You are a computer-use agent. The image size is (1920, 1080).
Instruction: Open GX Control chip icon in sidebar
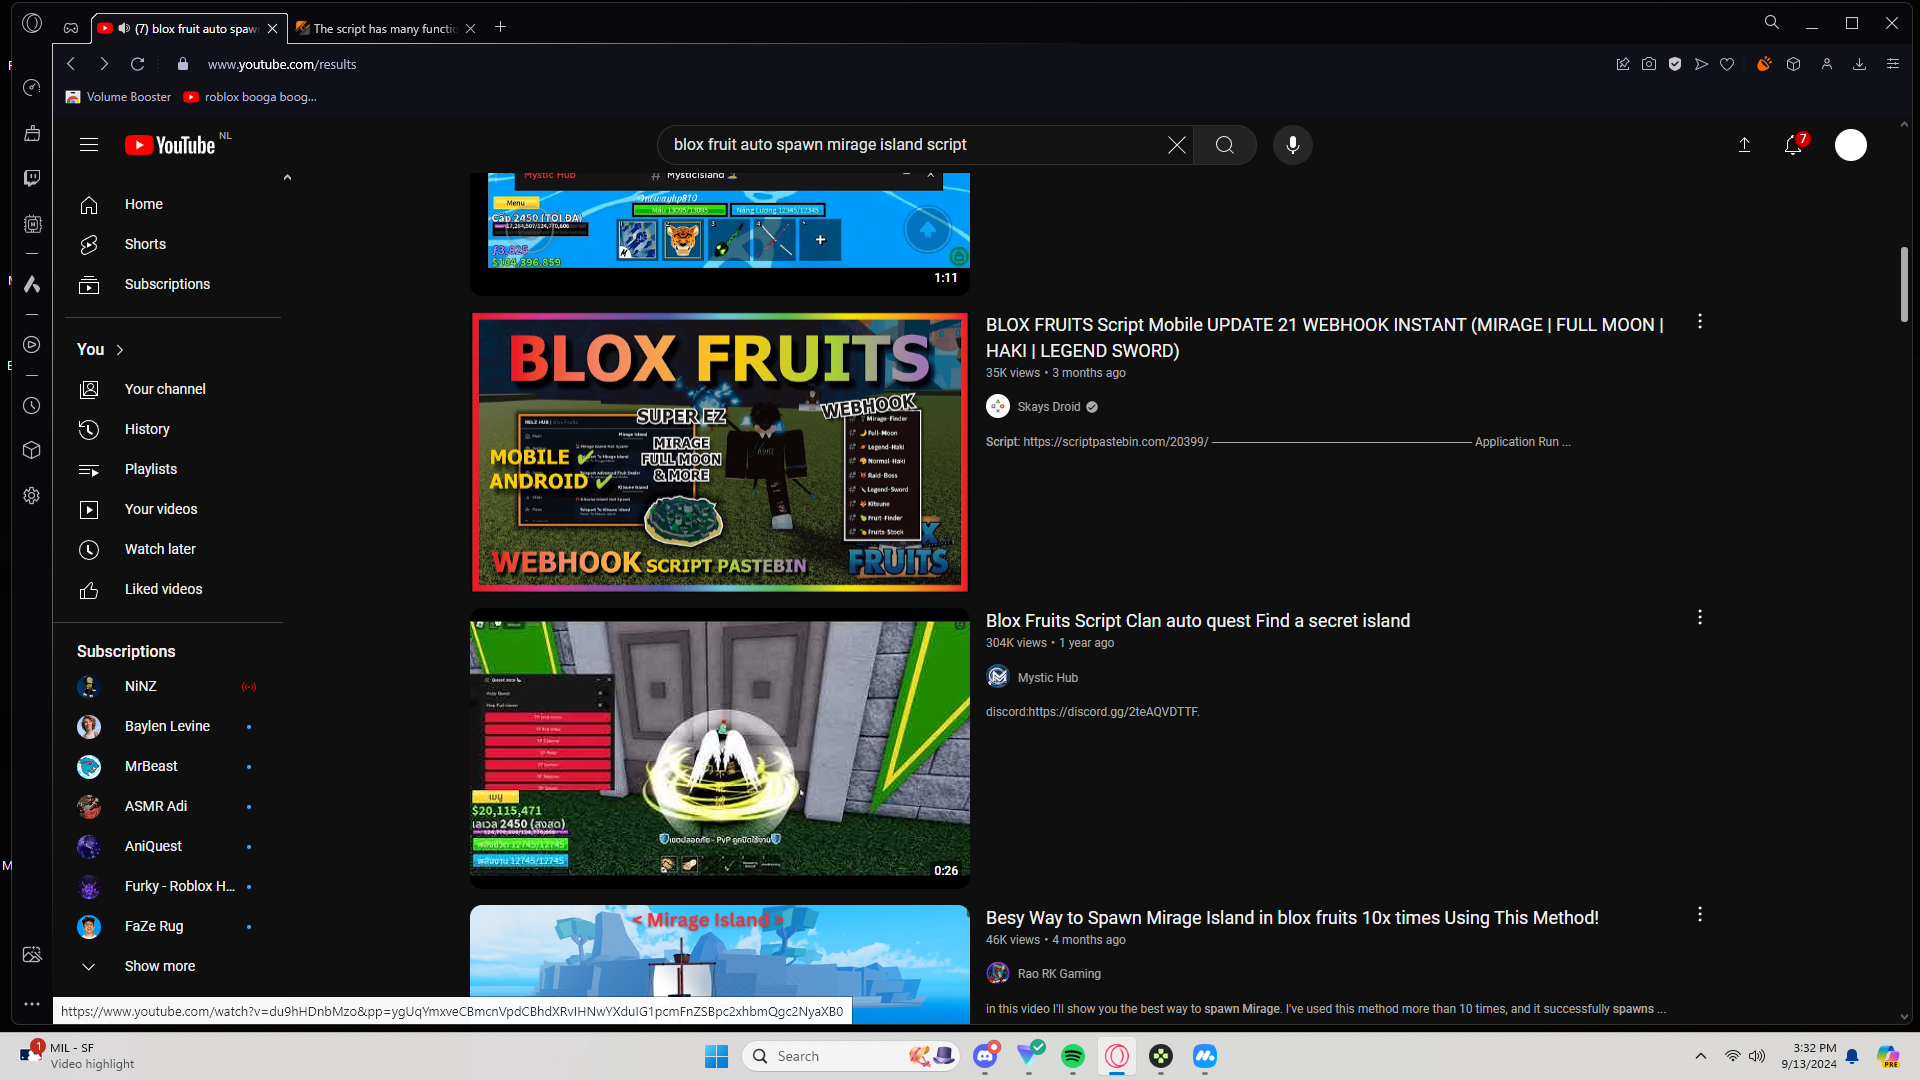32,224
